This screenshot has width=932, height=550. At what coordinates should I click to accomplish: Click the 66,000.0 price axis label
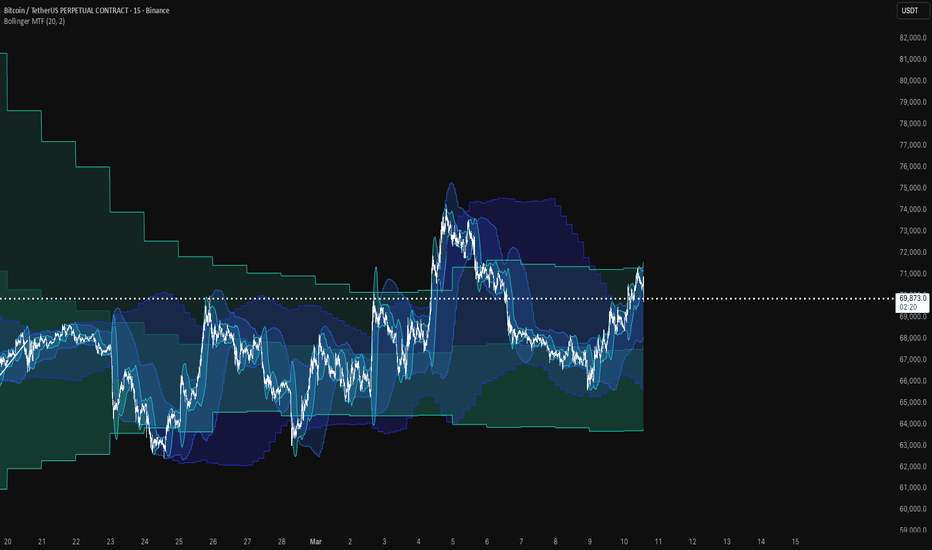point(912,381)
